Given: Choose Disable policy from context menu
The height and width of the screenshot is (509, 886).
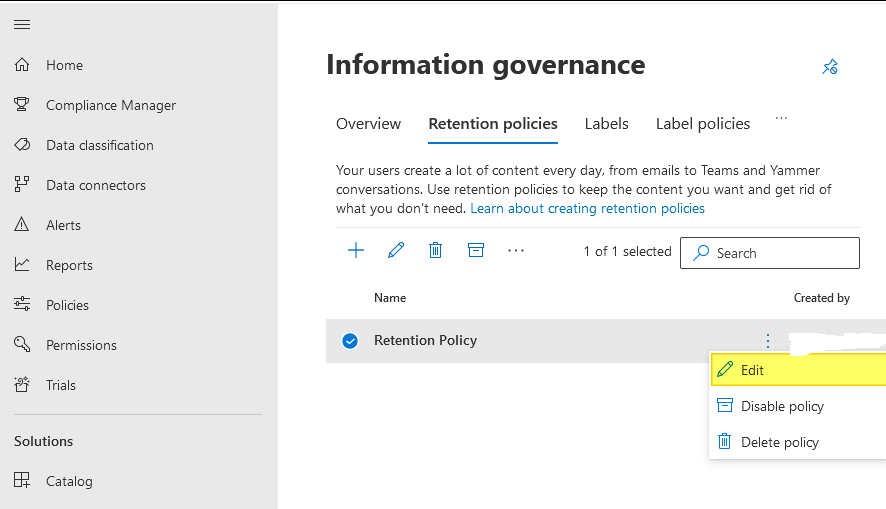Looking at the screenshot, I should pos(798,406).
